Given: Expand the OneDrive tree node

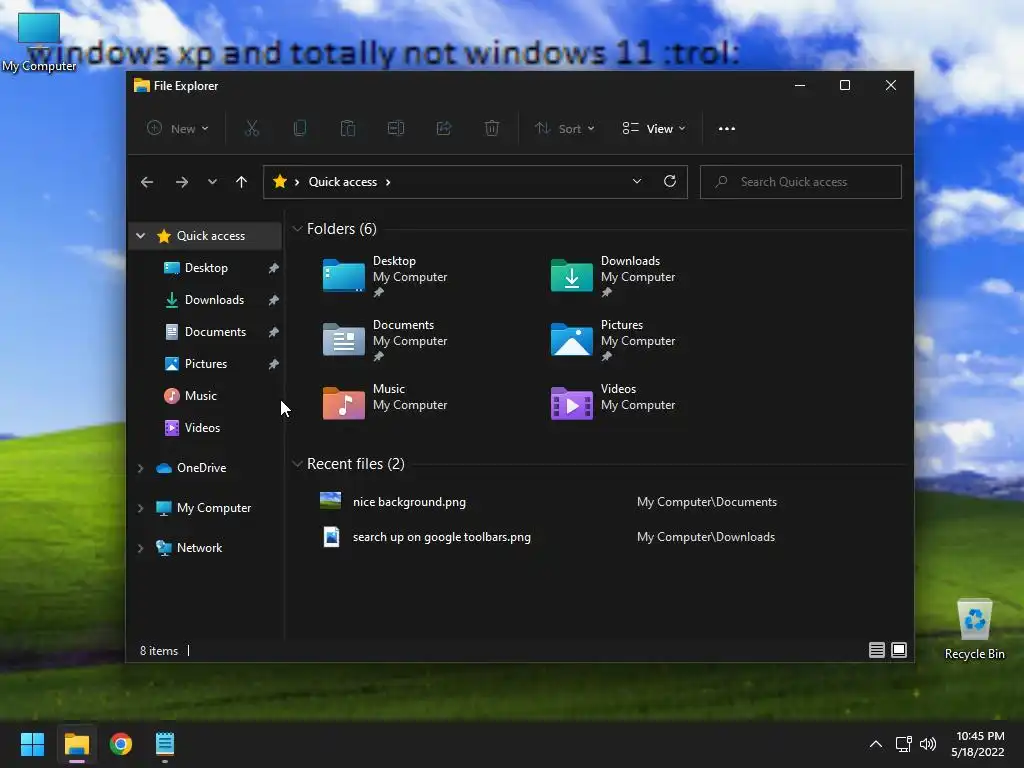Looking at the screenshot, I should click(x=140, y=468).
